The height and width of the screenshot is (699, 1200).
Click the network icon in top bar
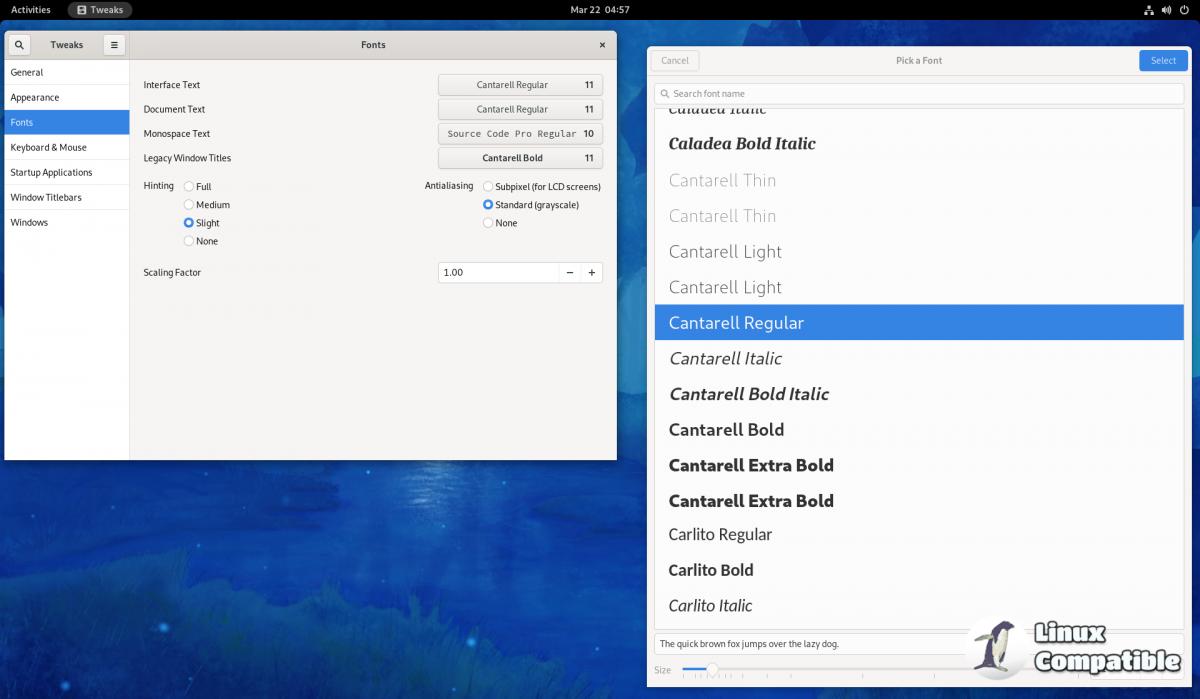(x=1149, y=10)
